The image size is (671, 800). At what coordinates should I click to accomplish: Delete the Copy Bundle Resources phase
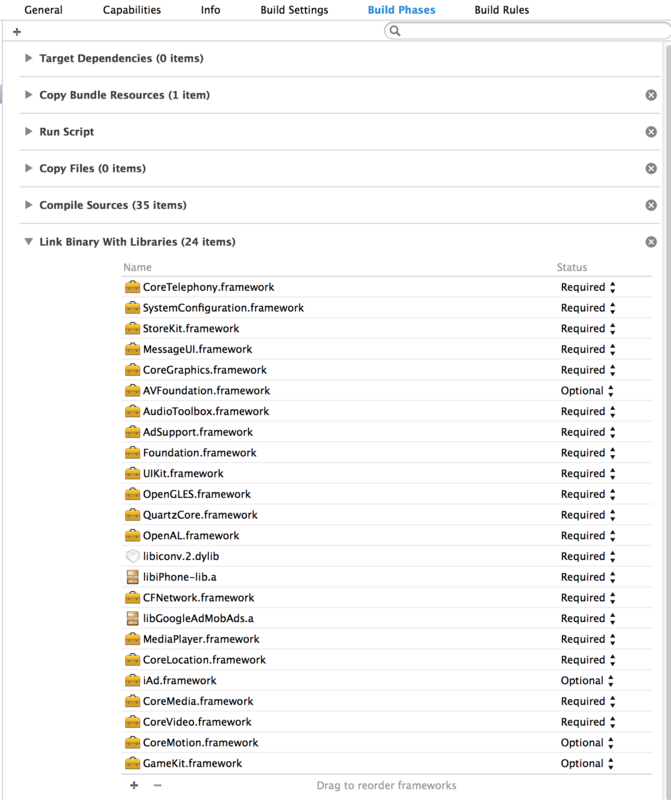coord(651,95)
